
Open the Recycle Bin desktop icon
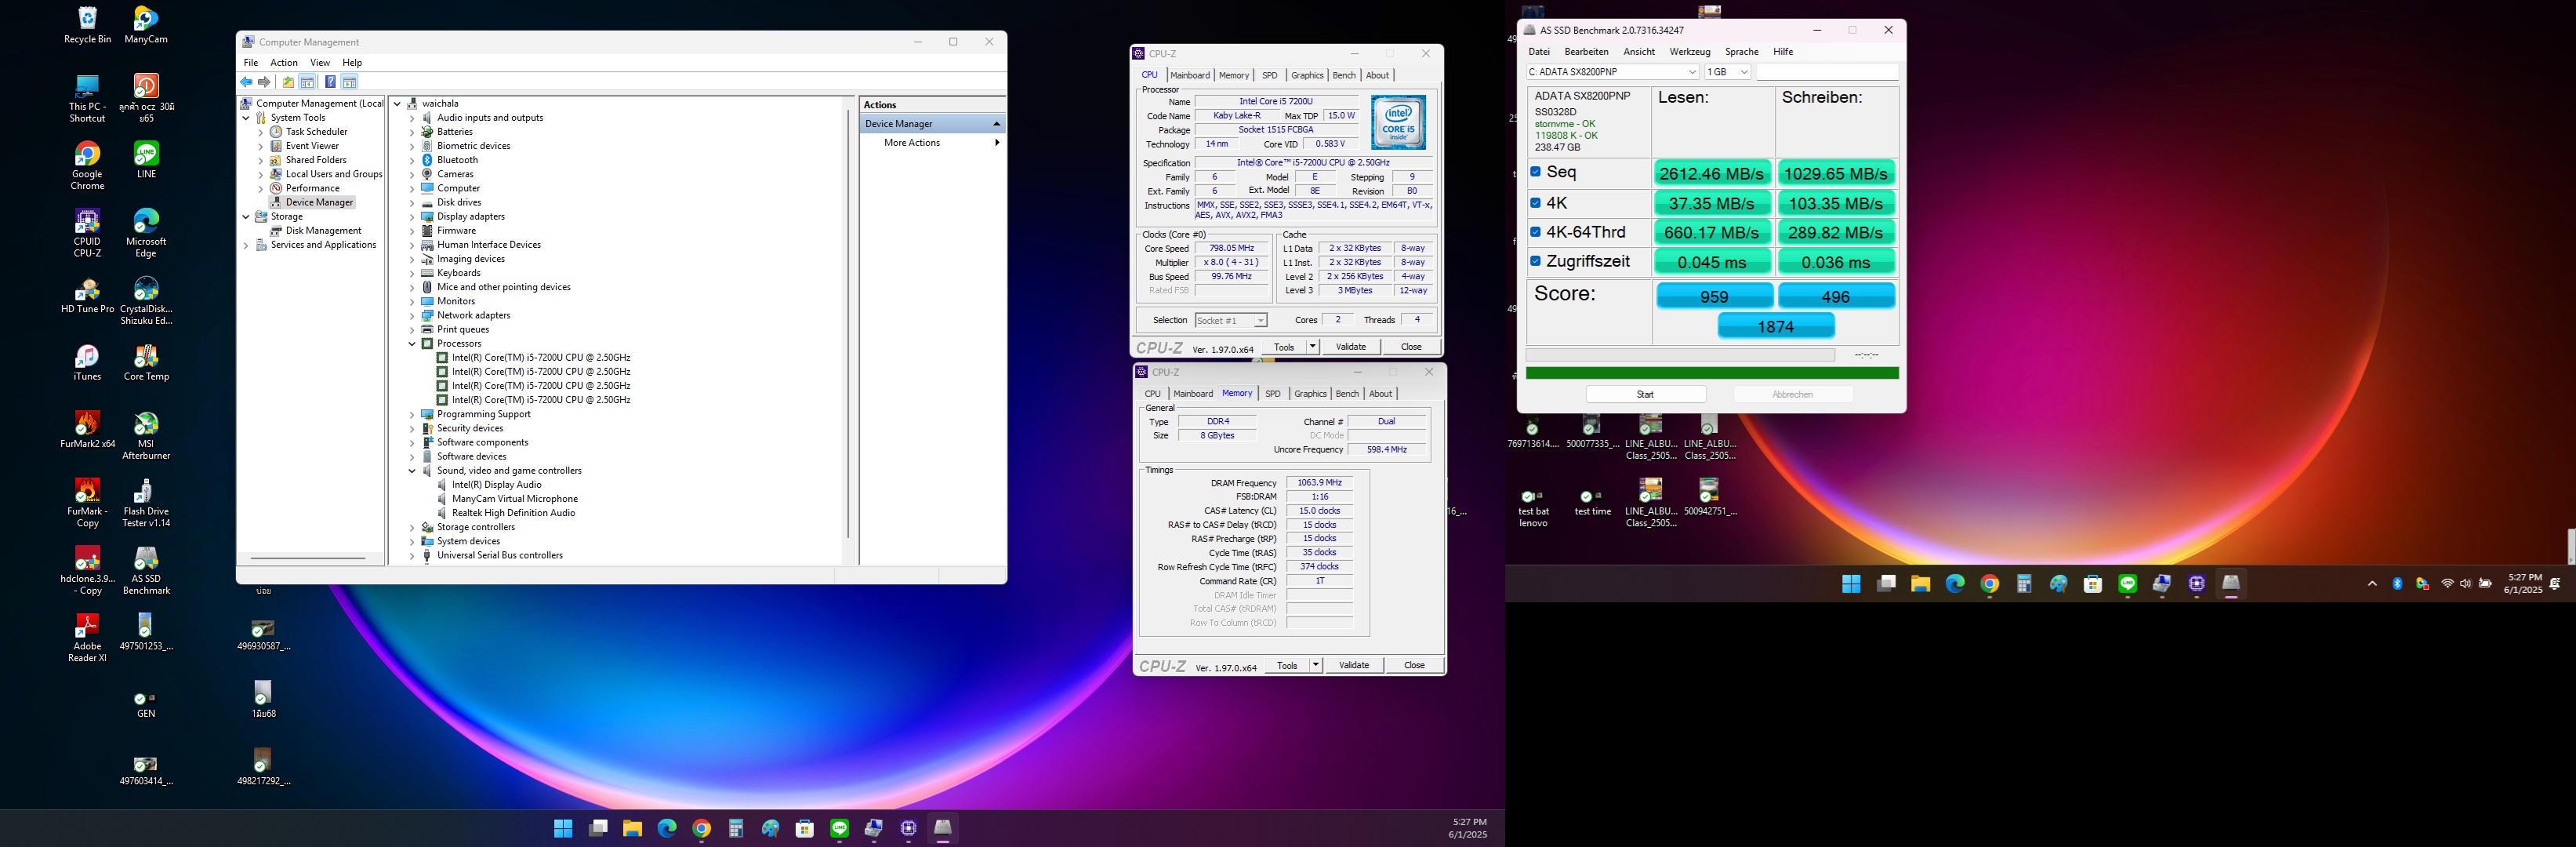[x=87, y=26]
